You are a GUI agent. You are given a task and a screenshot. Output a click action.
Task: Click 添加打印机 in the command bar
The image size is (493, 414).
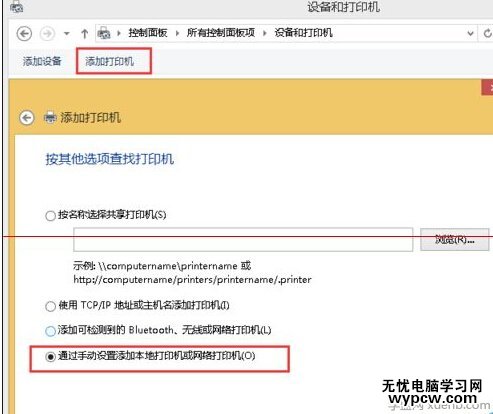pos(110,61)
